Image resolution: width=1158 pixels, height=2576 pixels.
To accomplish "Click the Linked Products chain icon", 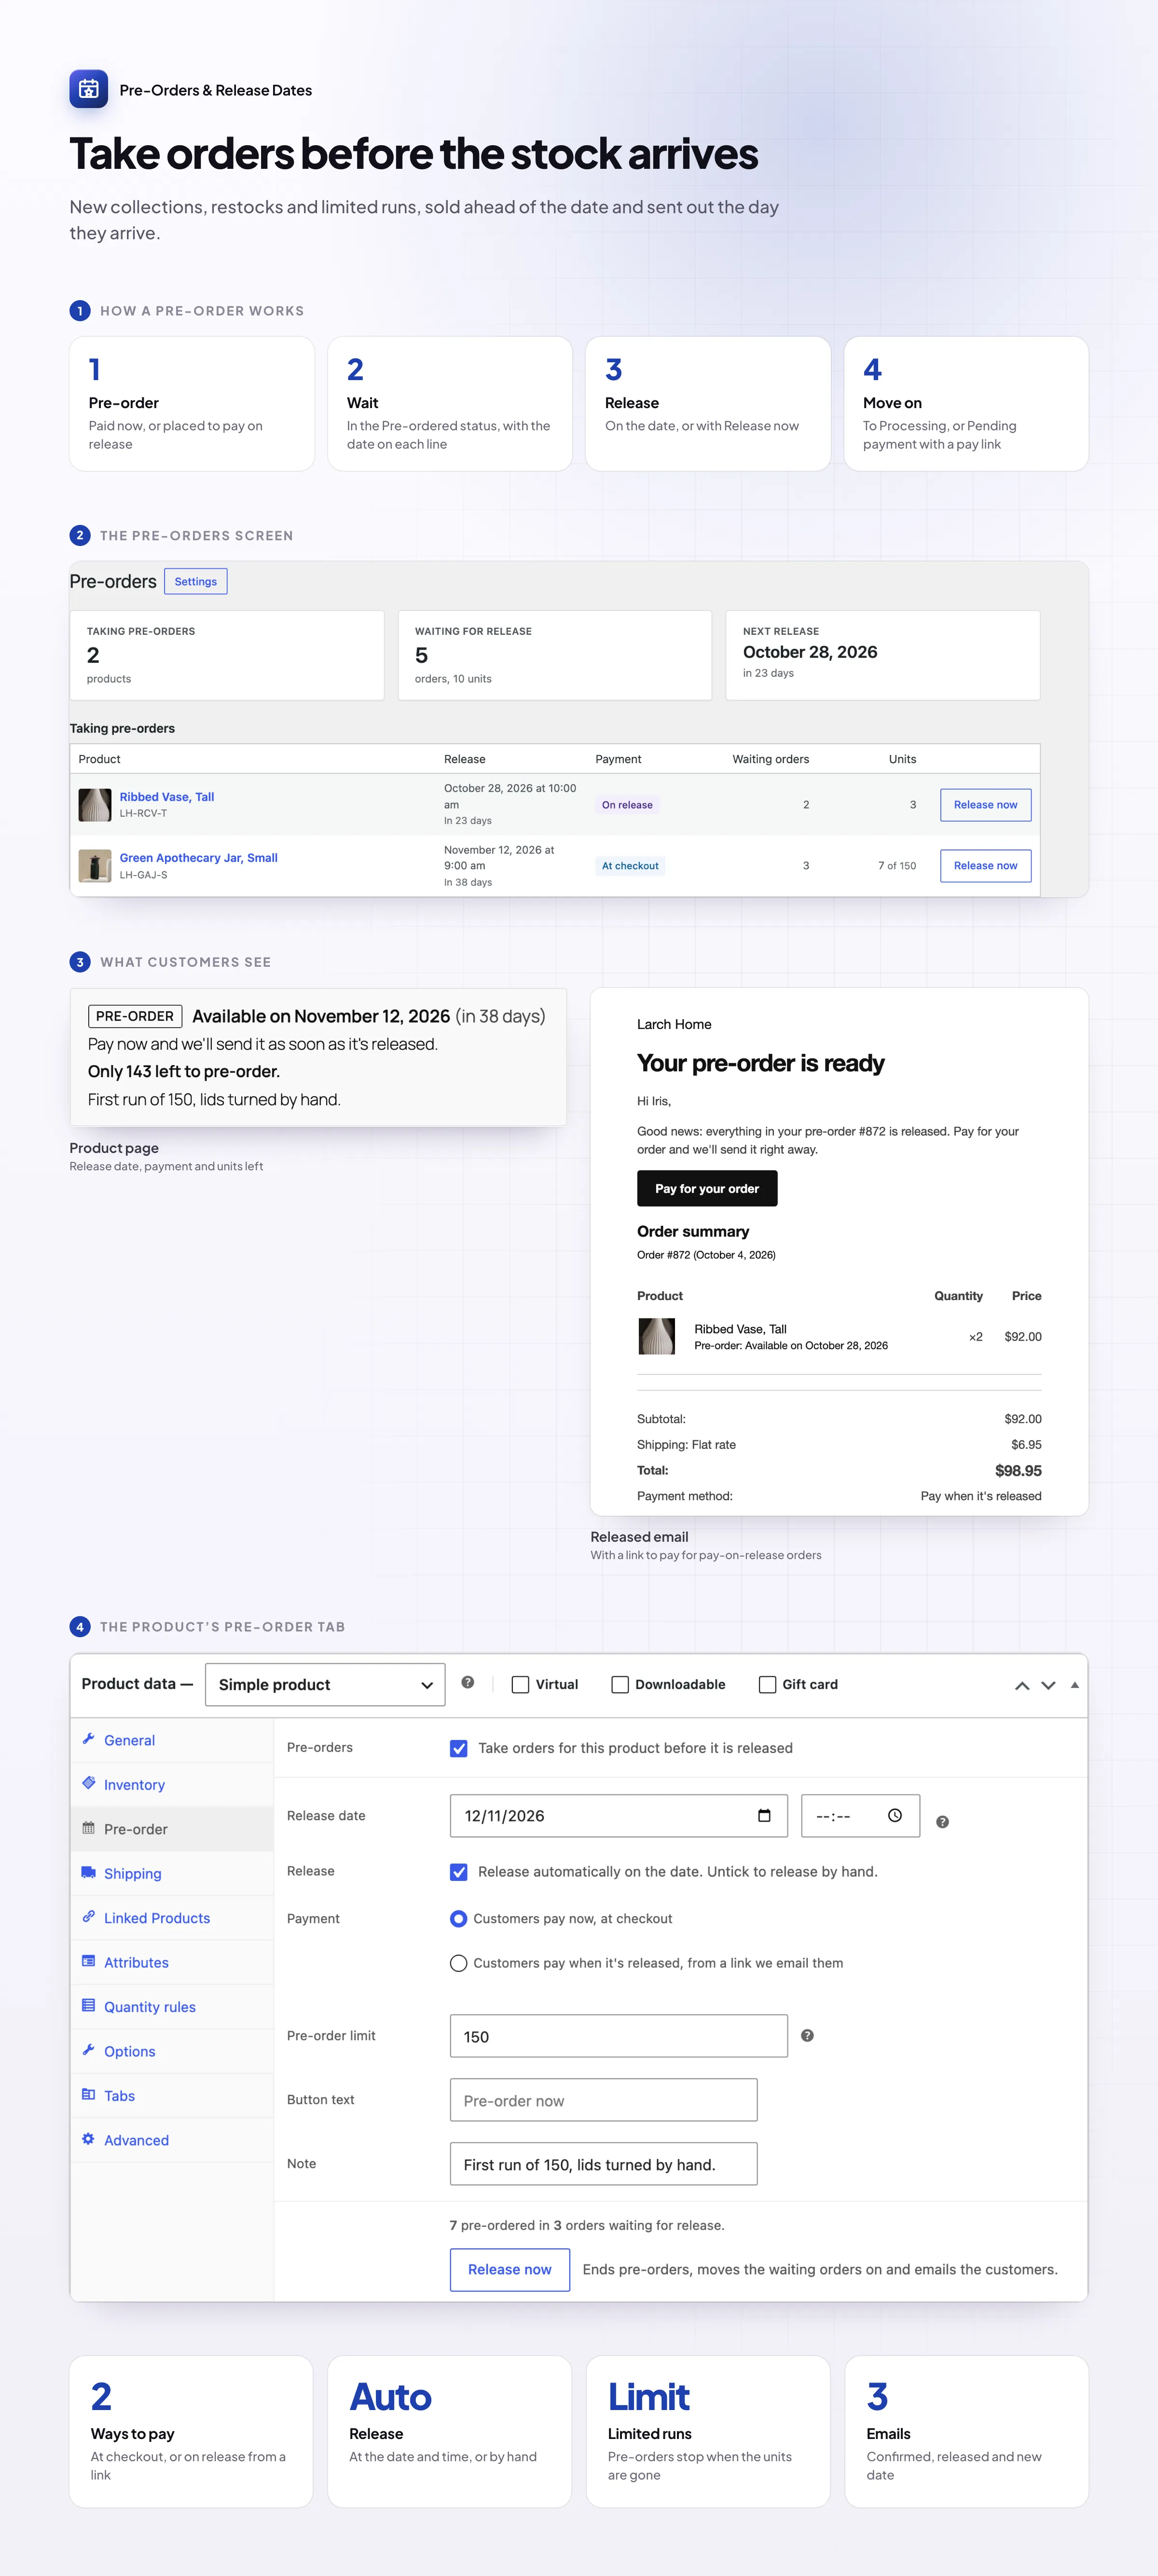I will click(88, 1917).
